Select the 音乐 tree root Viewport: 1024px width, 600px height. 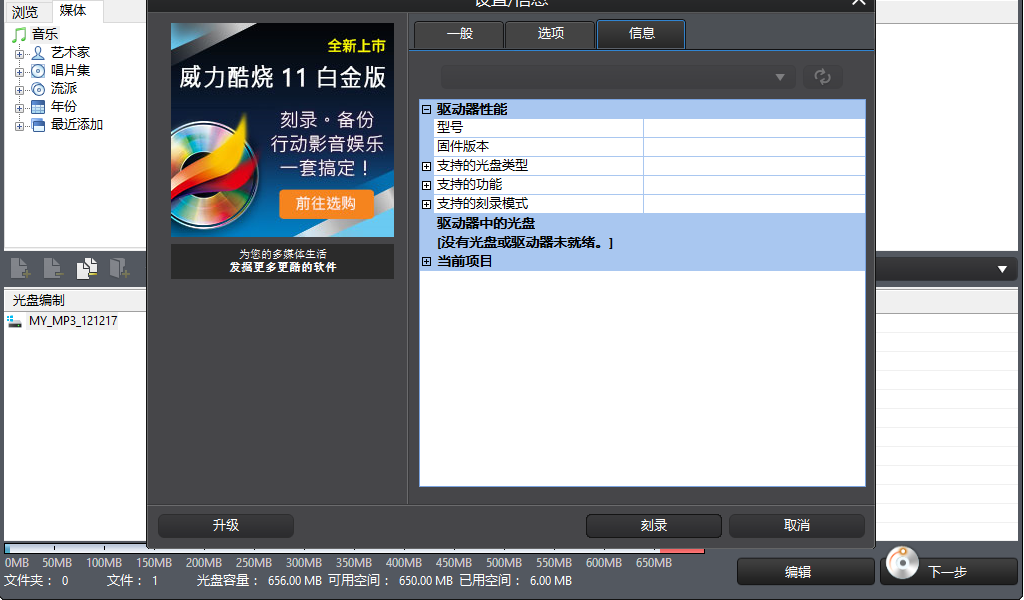[x=44, y=34]
